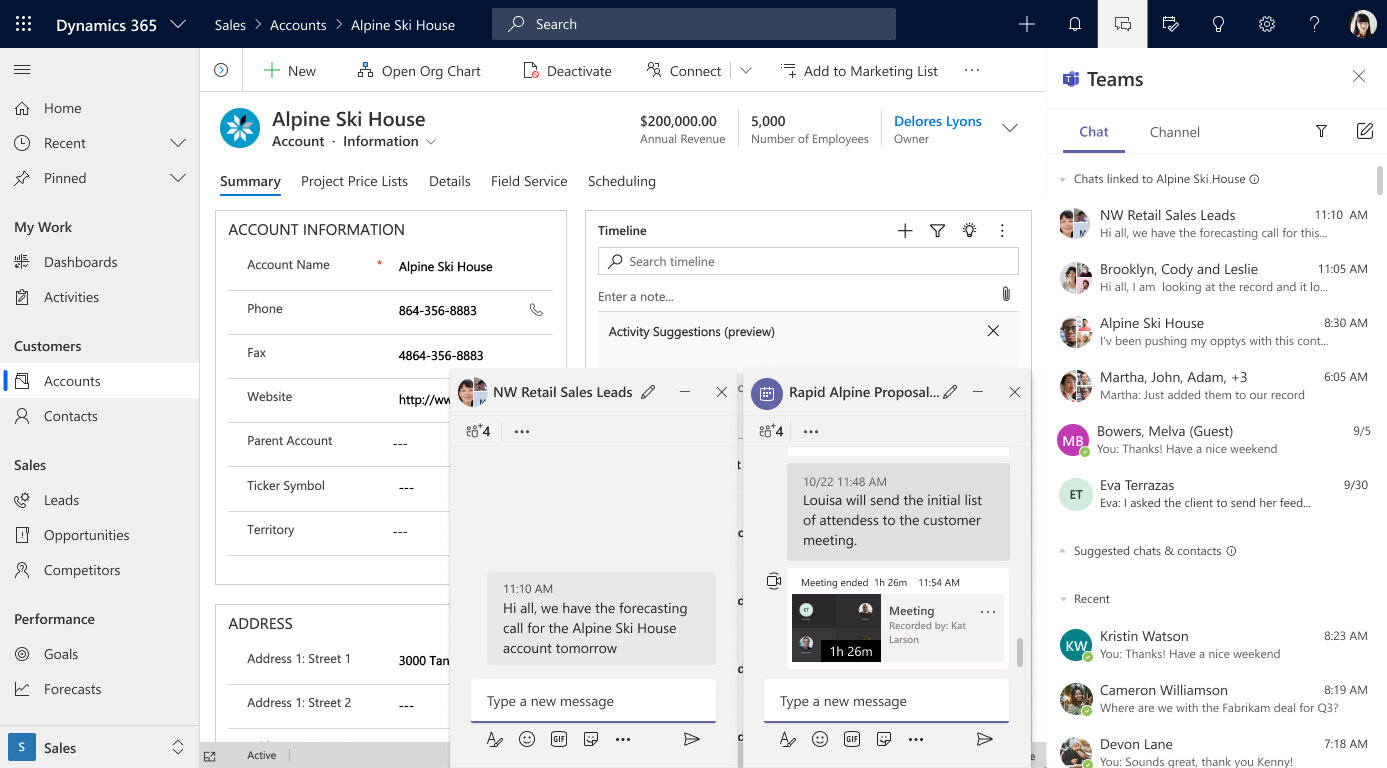The height and width of the screenshot is (768, 1387).
Task: Collapse the left navigation hamburger menu
Action: [x=22, y=70]
